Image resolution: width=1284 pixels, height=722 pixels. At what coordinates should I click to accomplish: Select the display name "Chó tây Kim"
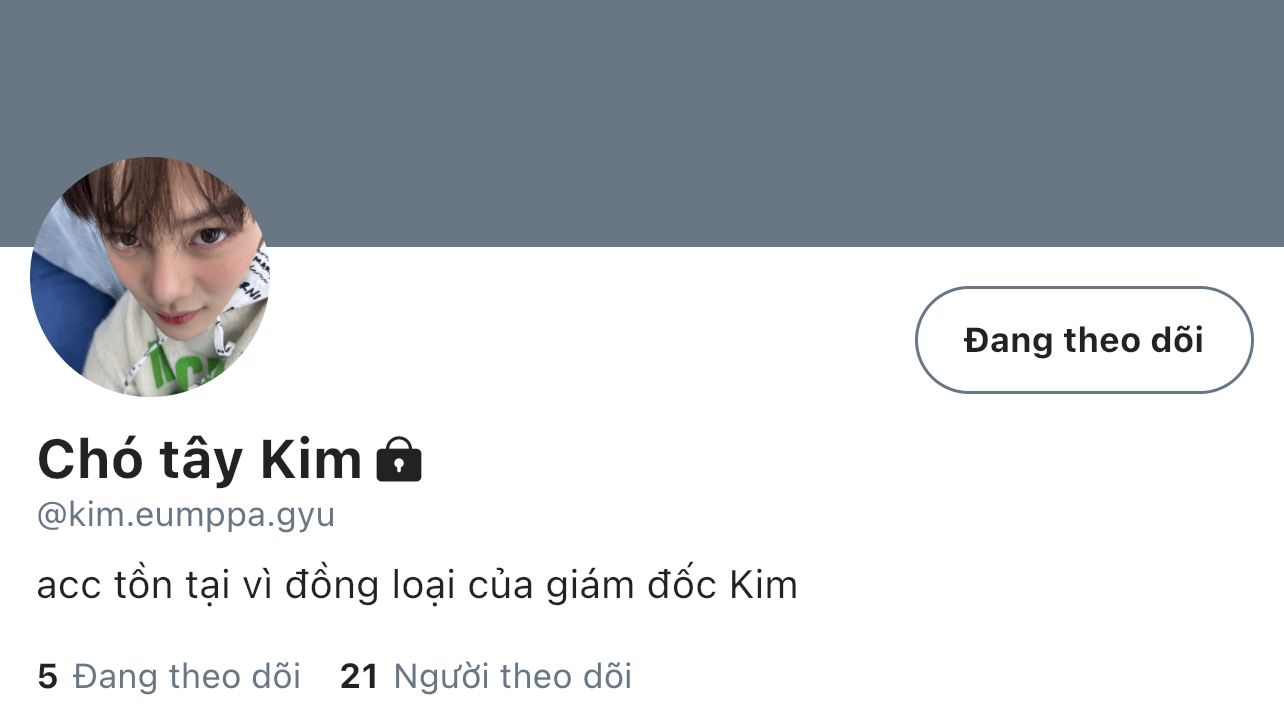(x=199, y=460)
